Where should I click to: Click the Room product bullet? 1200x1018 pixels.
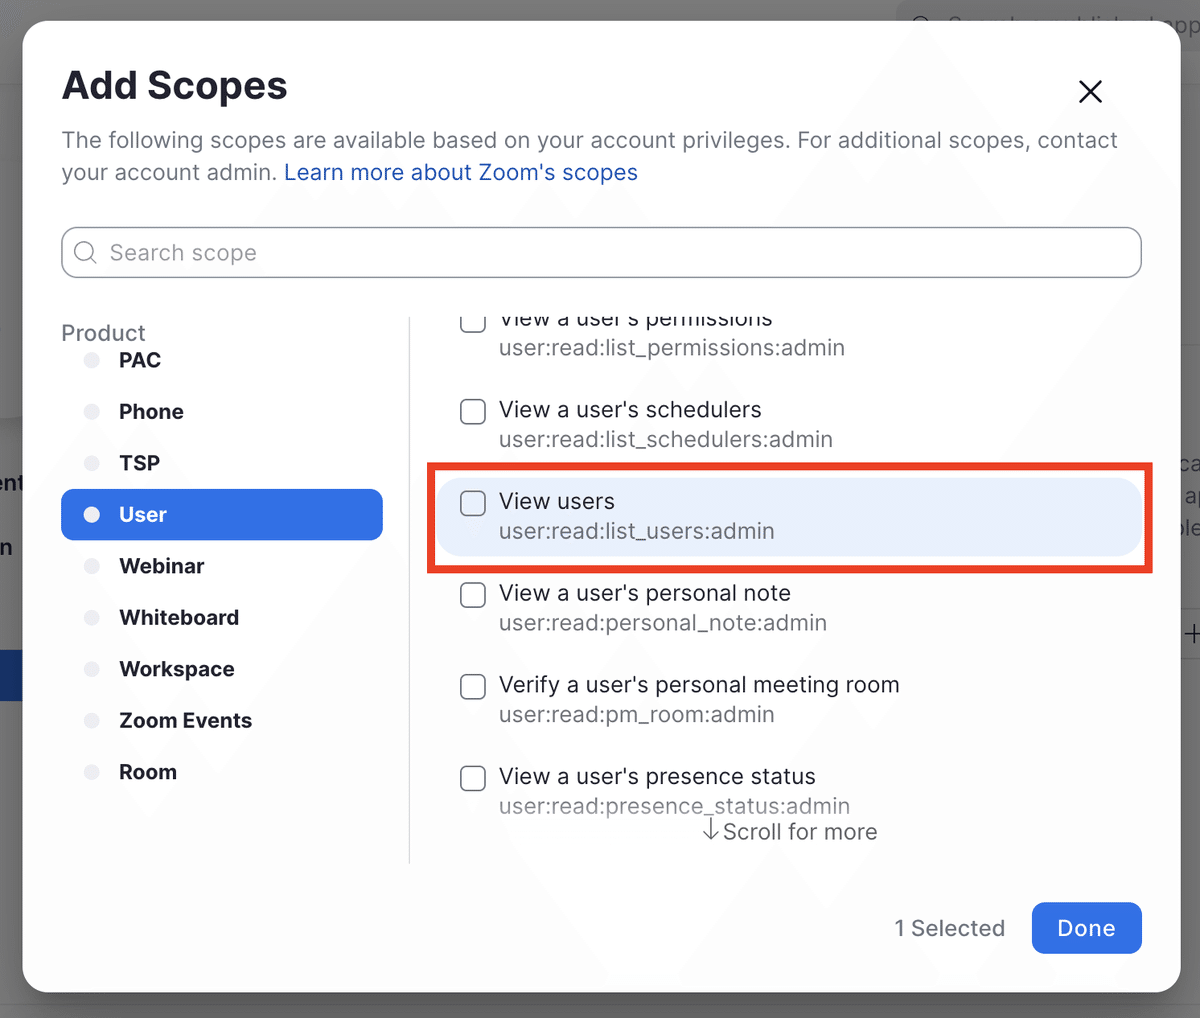pyautogui.click(x=92, y=772)
